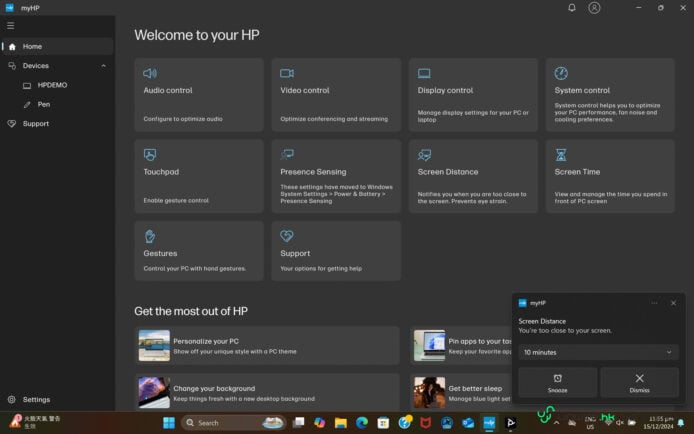694x434 pixels.
Task: Show hidden system tray icons
Action: (556, 423)
